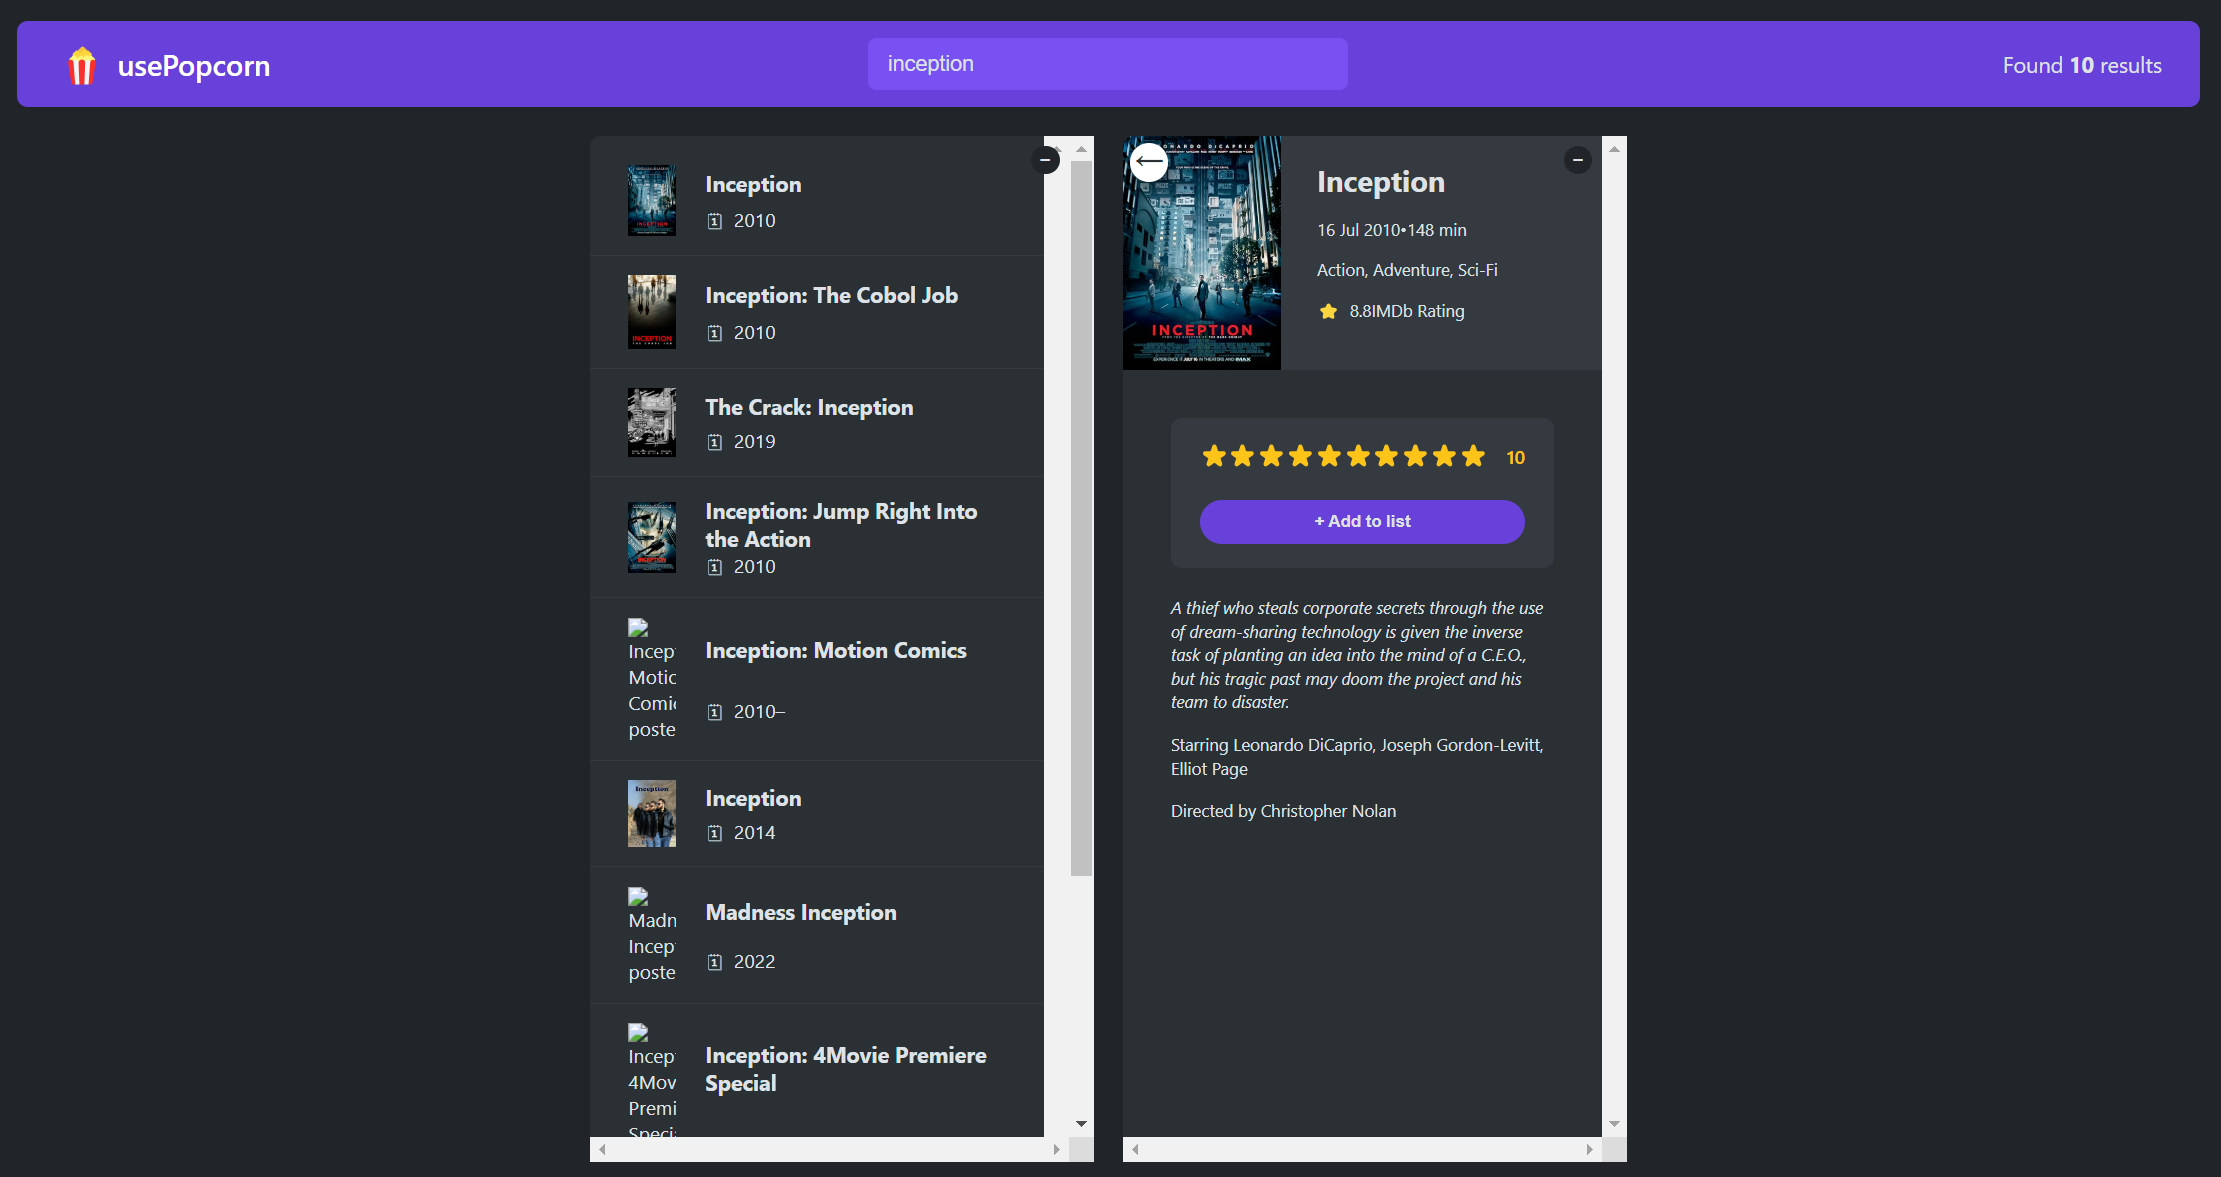The height and width of the screenshot is (1177, 2221).
Task: Set rating to two stars
Action: point(1243,457)
